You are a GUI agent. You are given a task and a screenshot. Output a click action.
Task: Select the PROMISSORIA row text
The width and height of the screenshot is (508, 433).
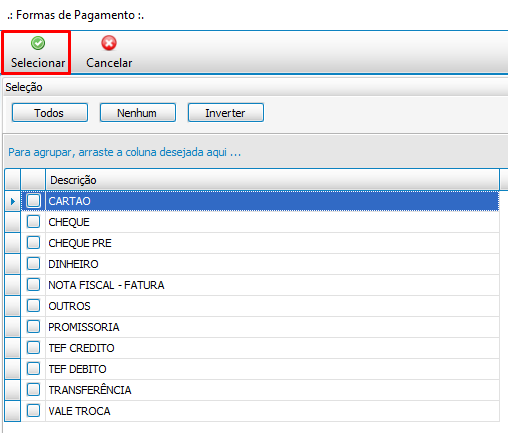84,327
